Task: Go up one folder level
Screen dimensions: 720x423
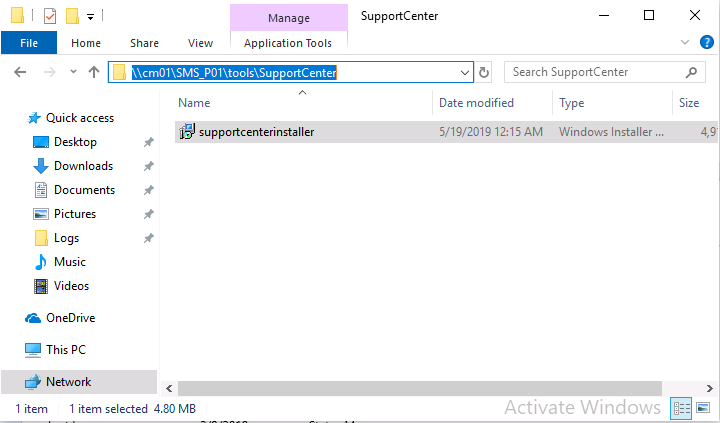Action: 94,72
